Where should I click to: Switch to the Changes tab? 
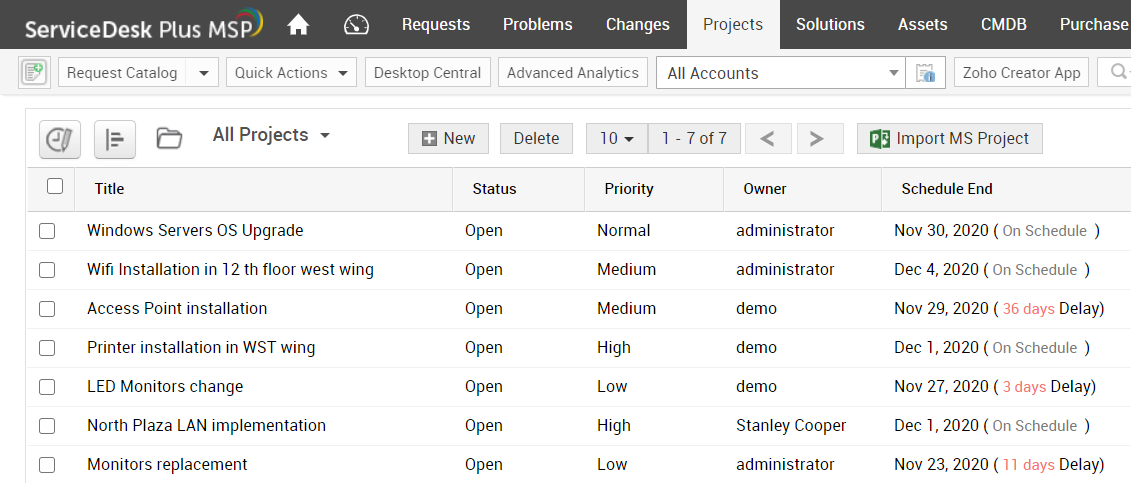pos(637,24)
